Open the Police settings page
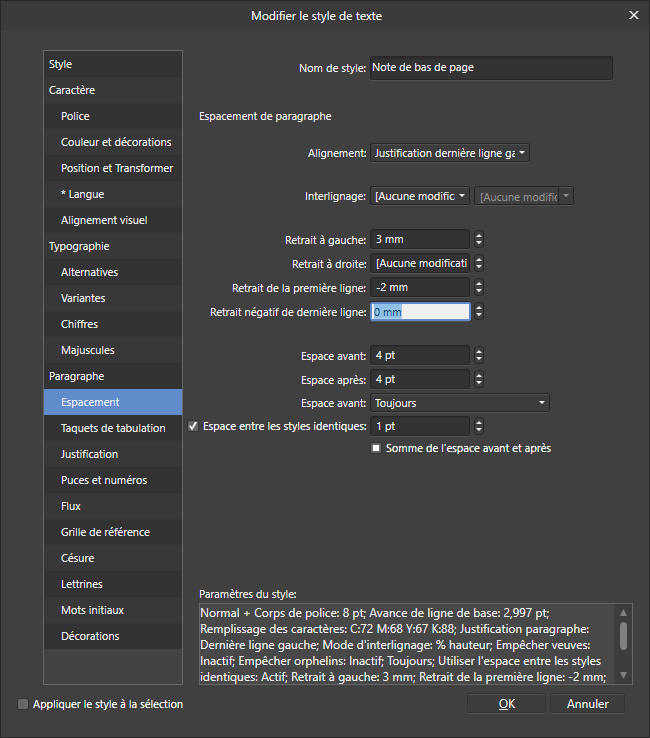The image size is (650, 738). coord(113,116)
